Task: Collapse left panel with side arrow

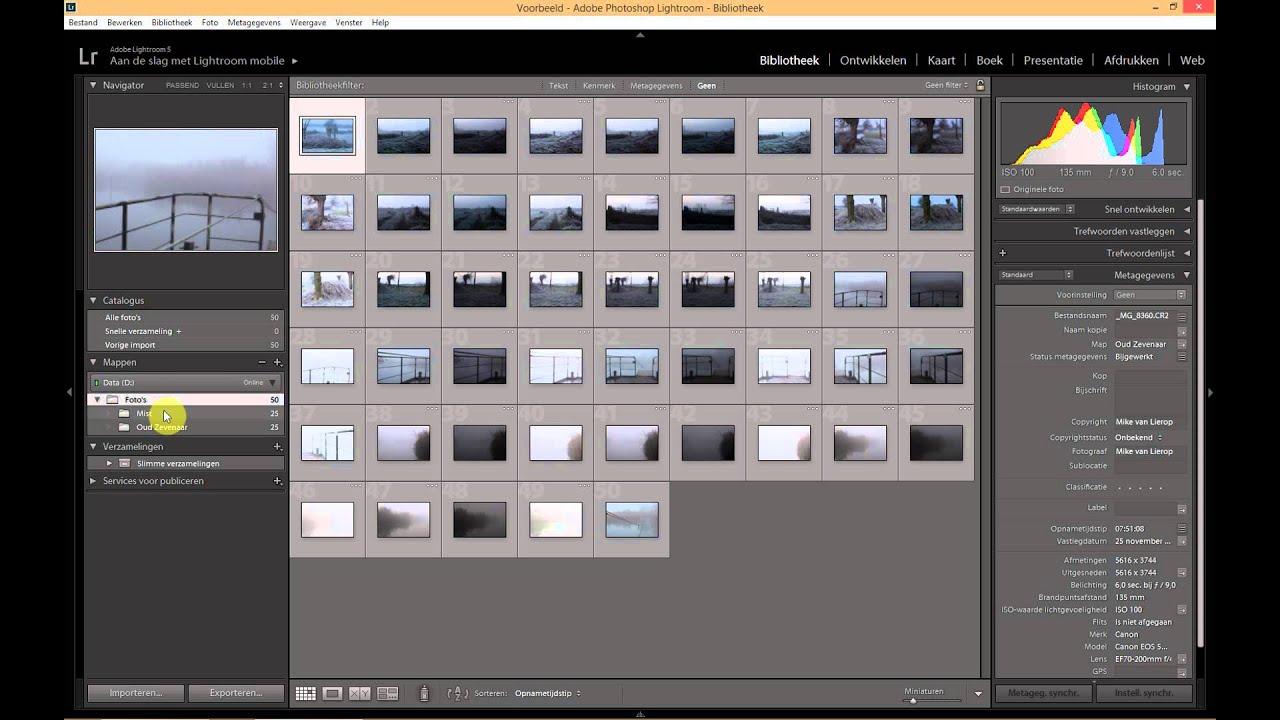Action: tap(70, 393)
